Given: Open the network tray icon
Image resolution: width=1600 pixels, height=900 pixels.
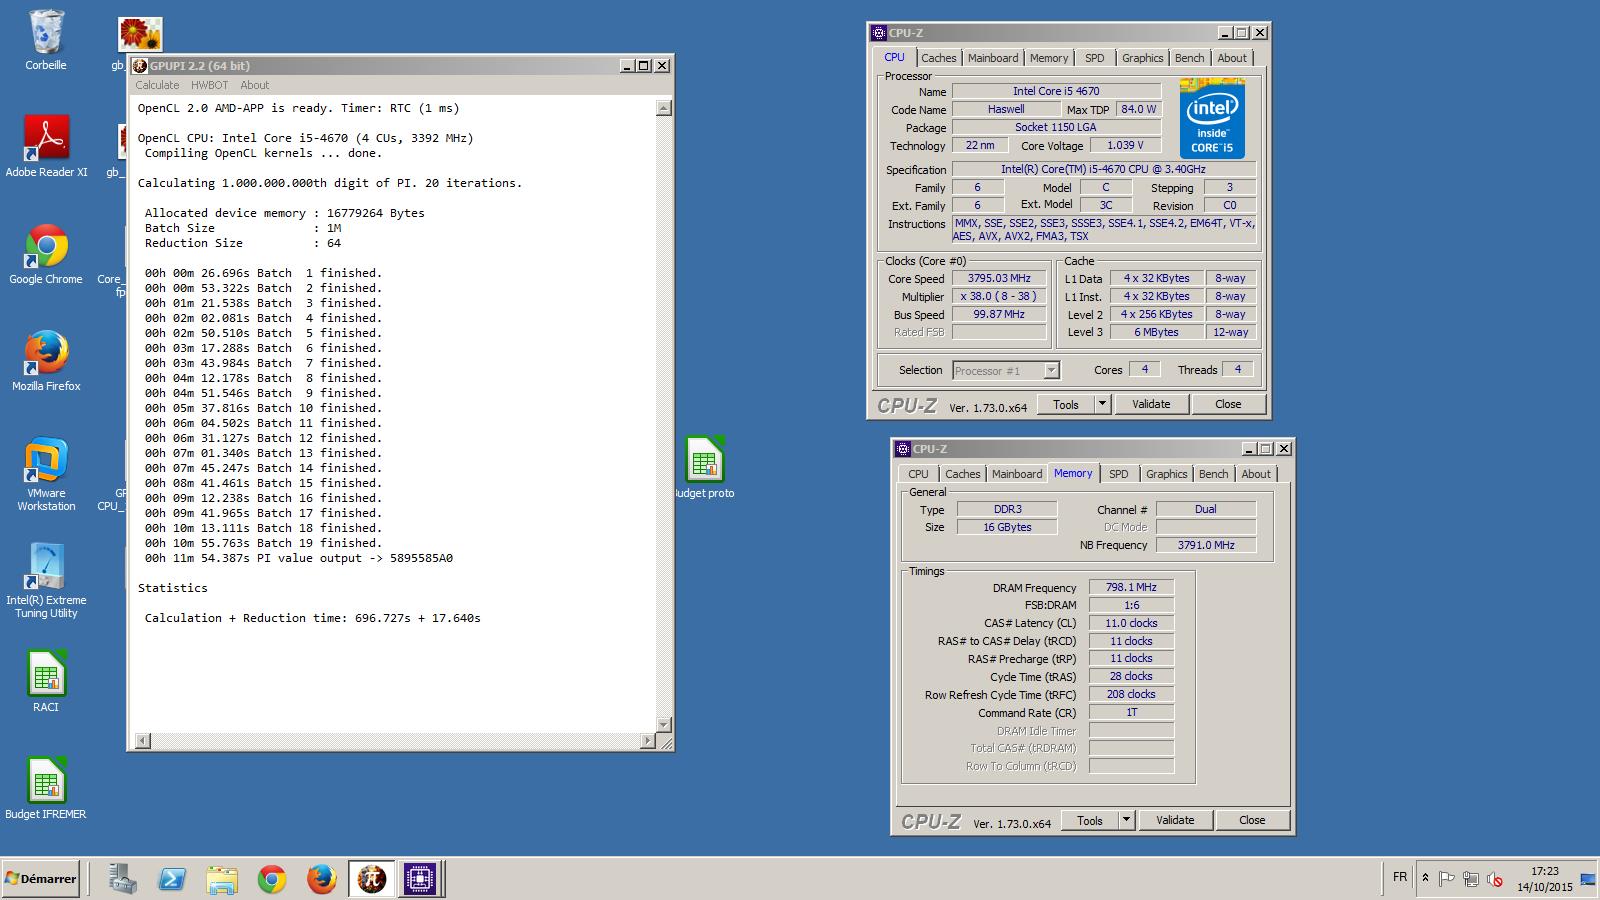Looking at the screenshot, I should pyautogui.click(x=1470, y=879).
